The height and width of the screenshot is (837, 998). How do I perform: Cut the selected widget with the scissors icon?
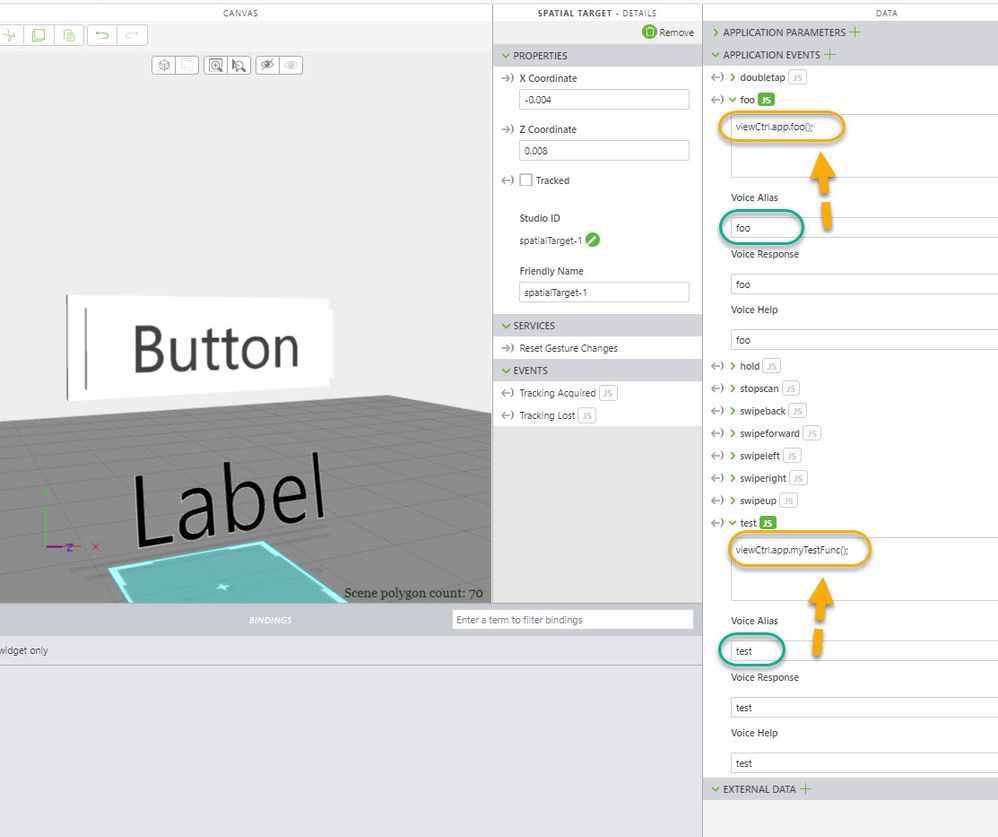pos(9,35)
